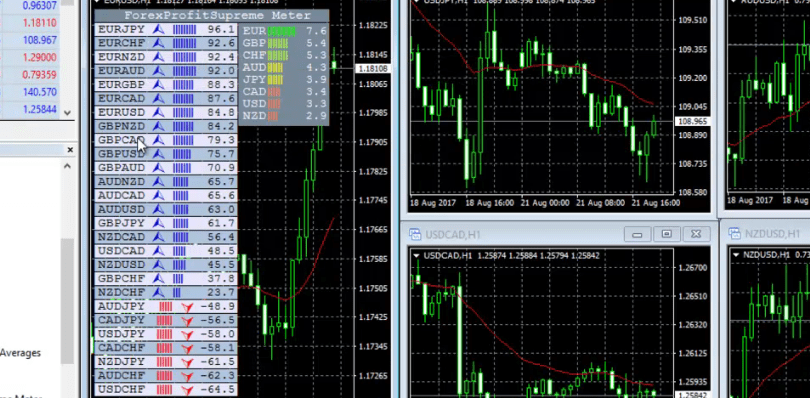Click the GBPCHF value 37.8
The height and width of the screenshot is (398, 810).
click(x=221, y=279)
